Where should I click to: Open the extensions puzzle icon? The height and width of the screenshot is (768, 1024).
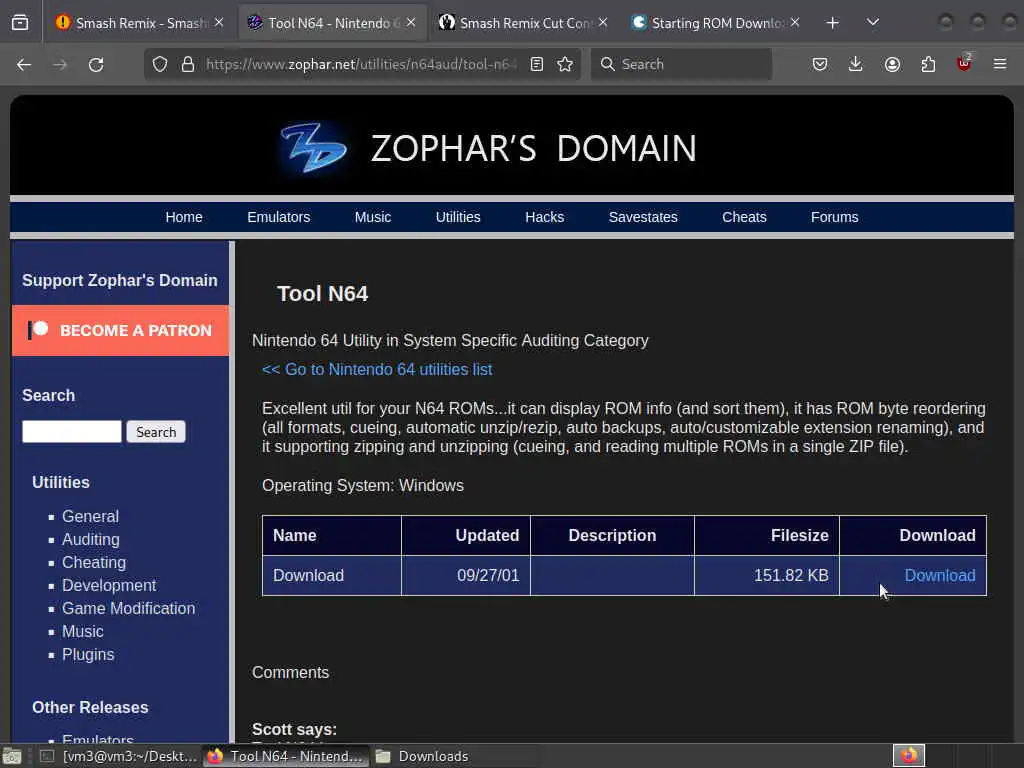(928, 64)
